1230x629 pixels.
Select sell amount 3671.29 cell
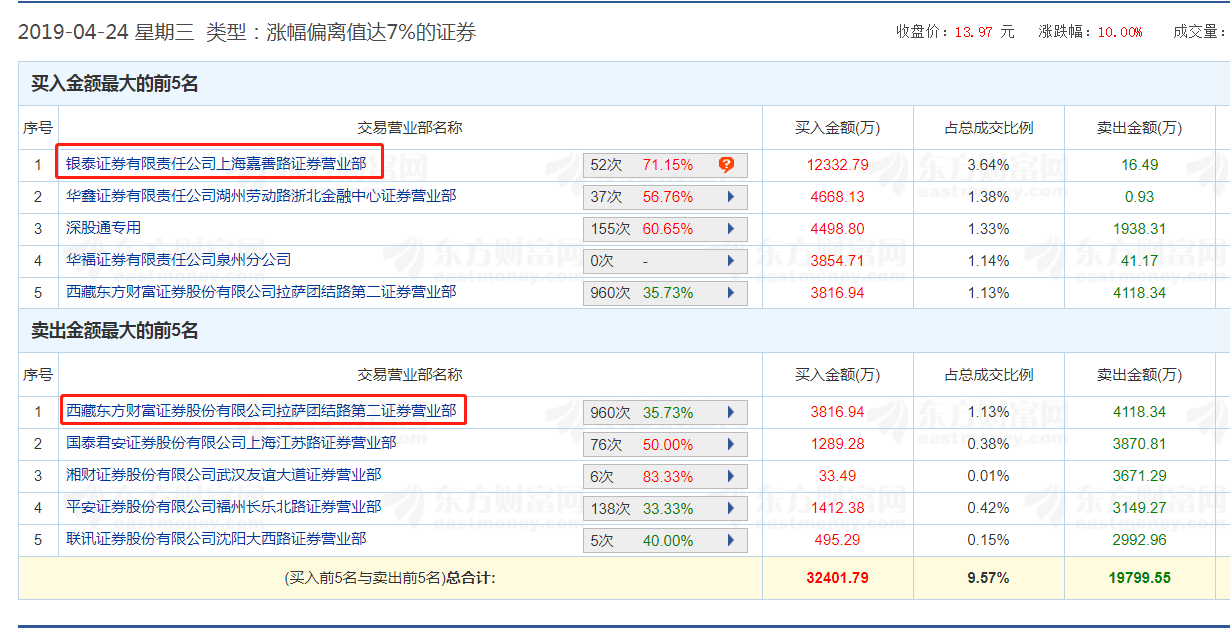coord(1139,476)
